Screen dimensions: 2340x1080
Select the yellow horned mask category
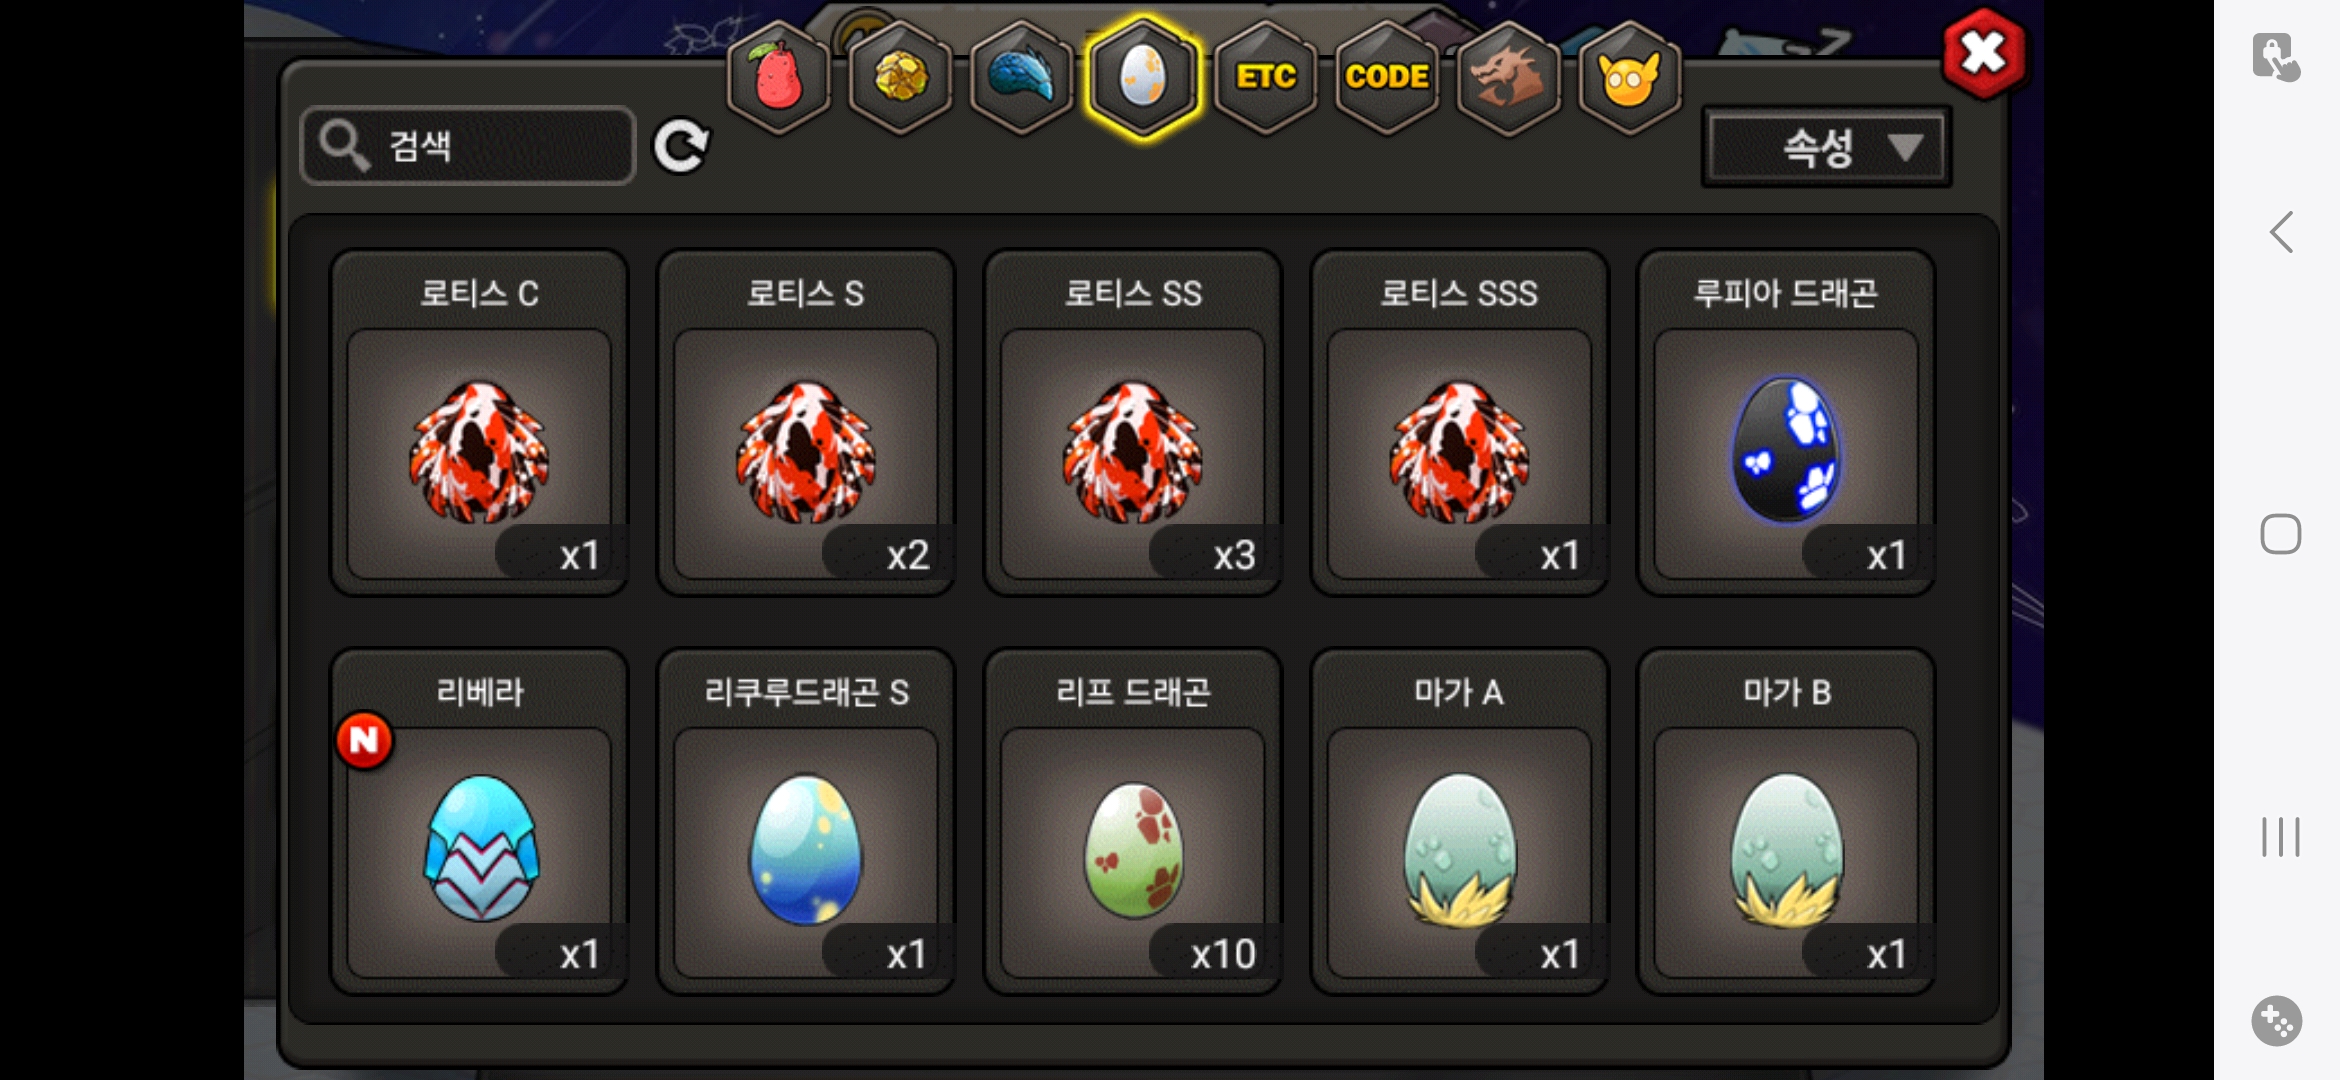pyautogui.click(x=1629, y=77)
